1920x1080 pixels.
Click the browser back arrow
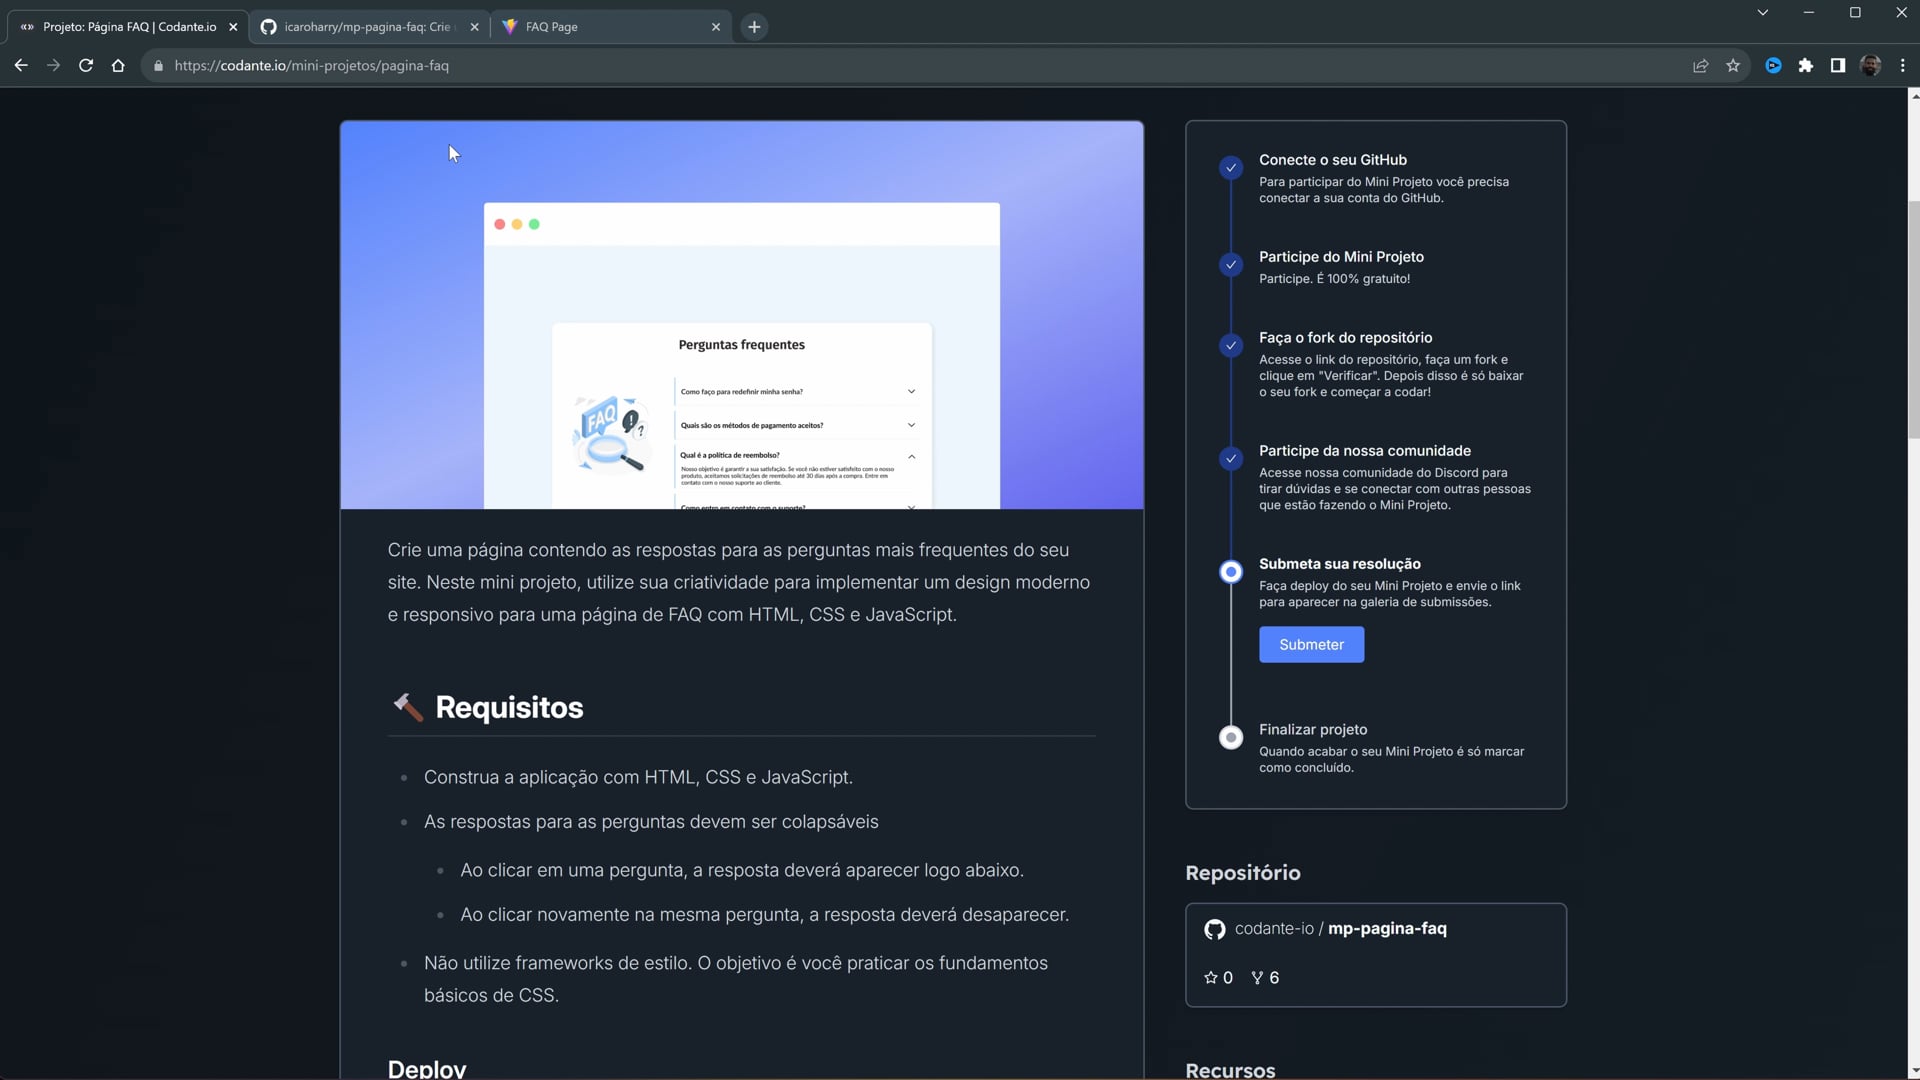[x=21, y=65]
